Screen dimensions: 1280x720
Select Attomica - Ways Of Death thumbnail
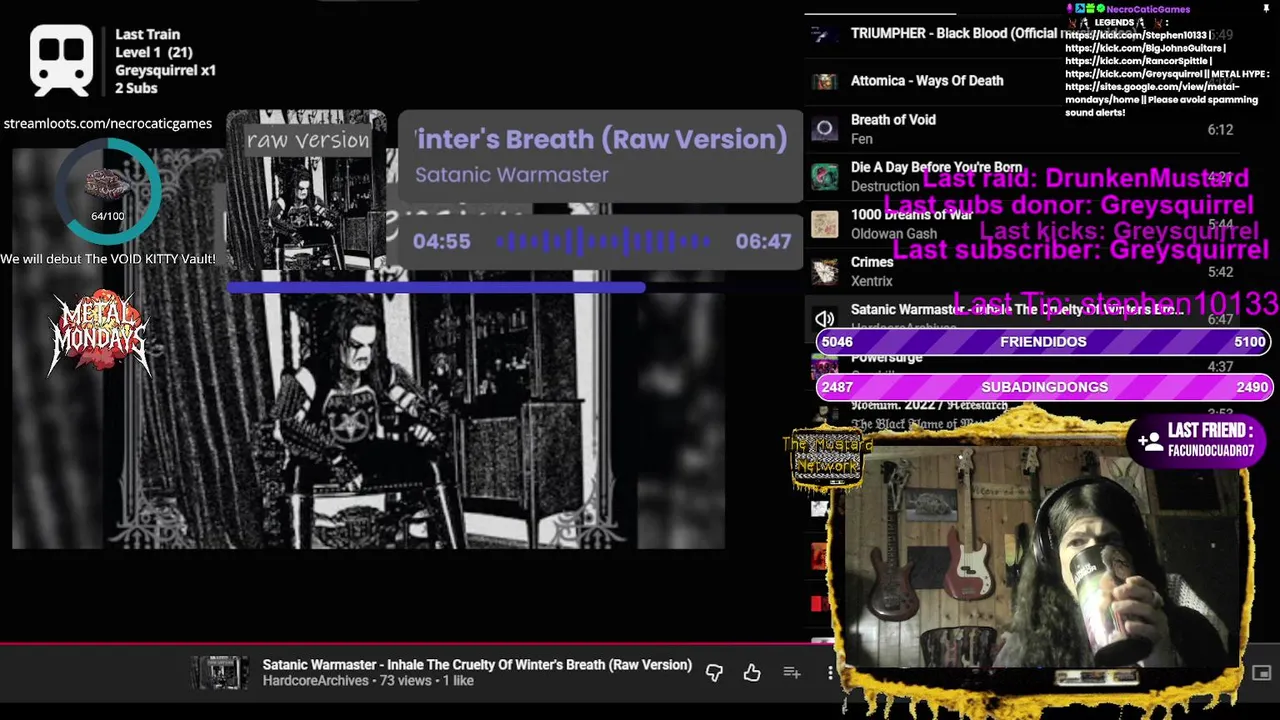tap(824, 81)
